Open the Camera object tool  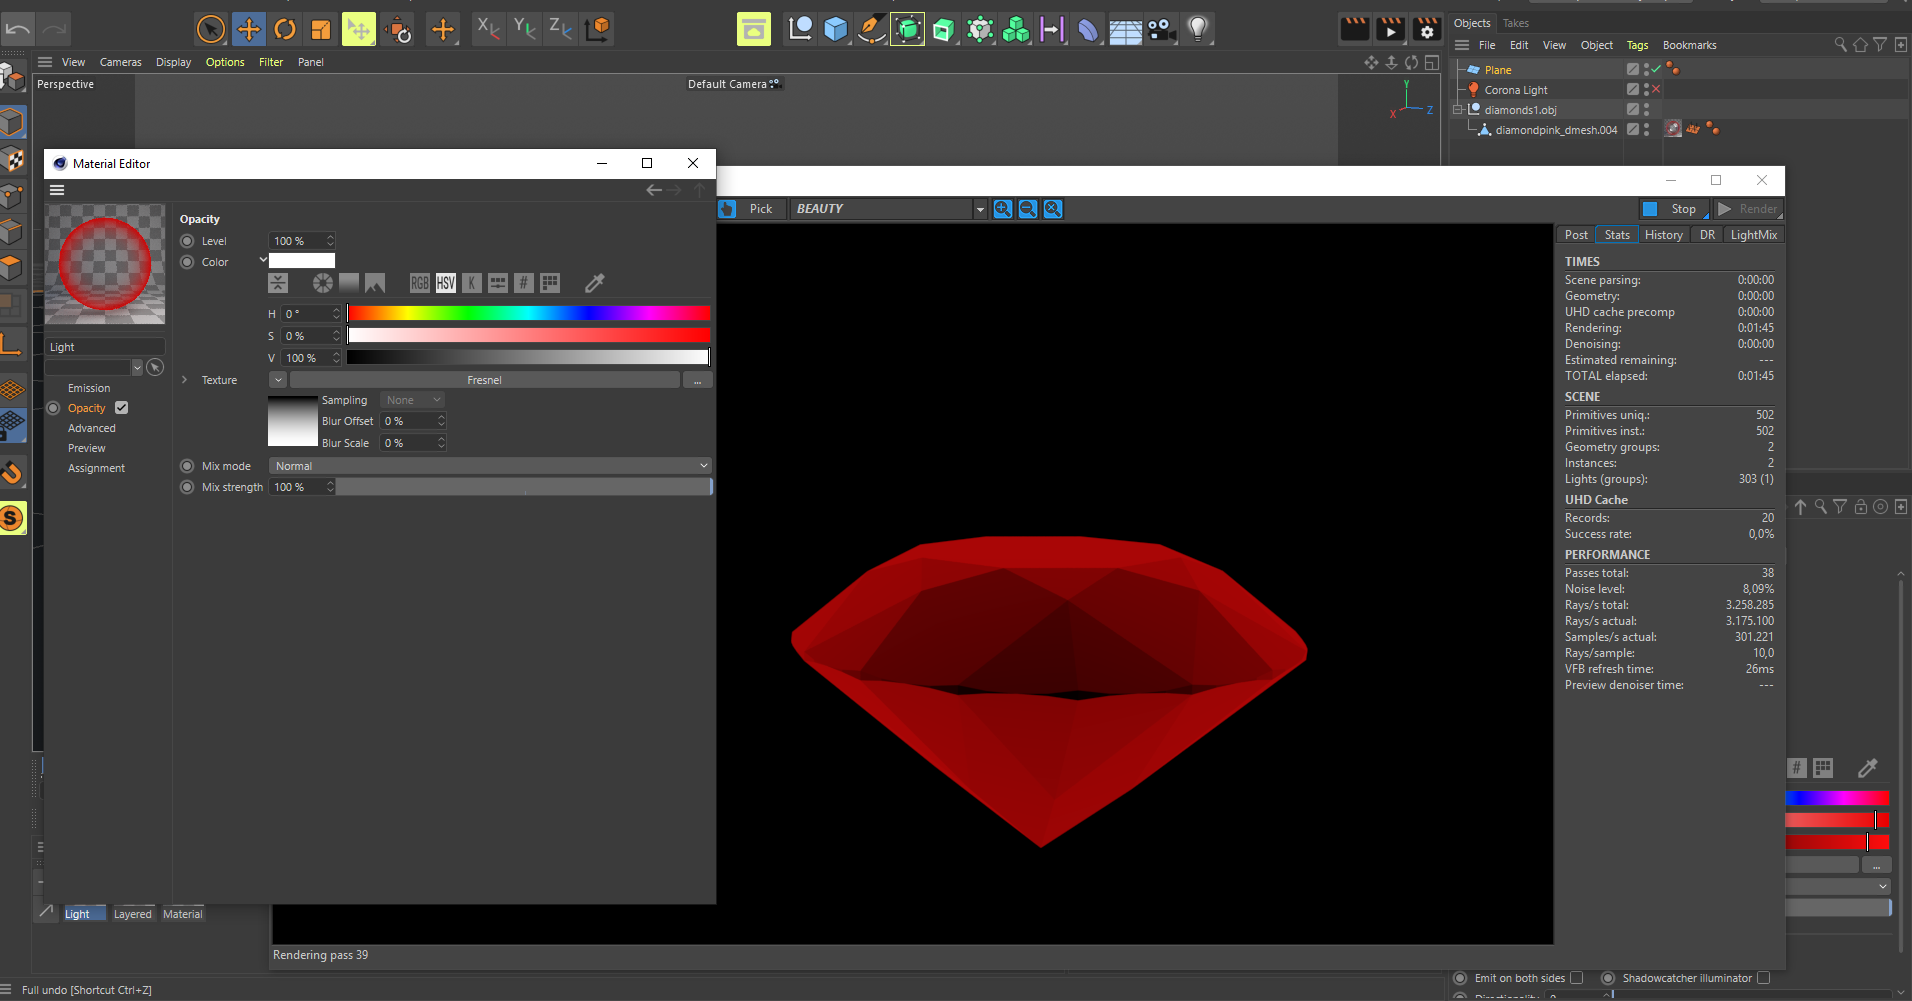(x=1161, y=29)
